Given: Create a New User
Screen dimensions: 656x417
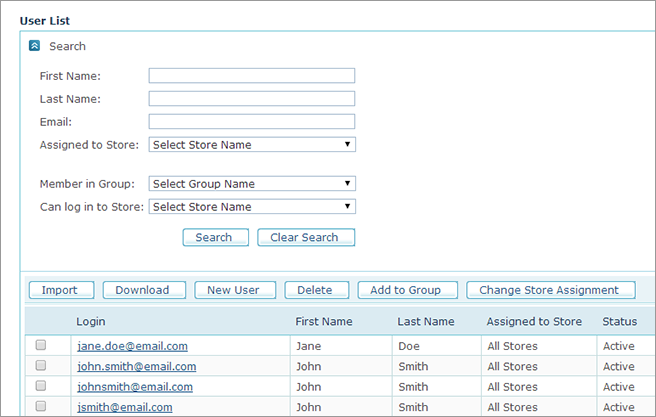Looking at the screenshot, I should (x=233, y=290).
